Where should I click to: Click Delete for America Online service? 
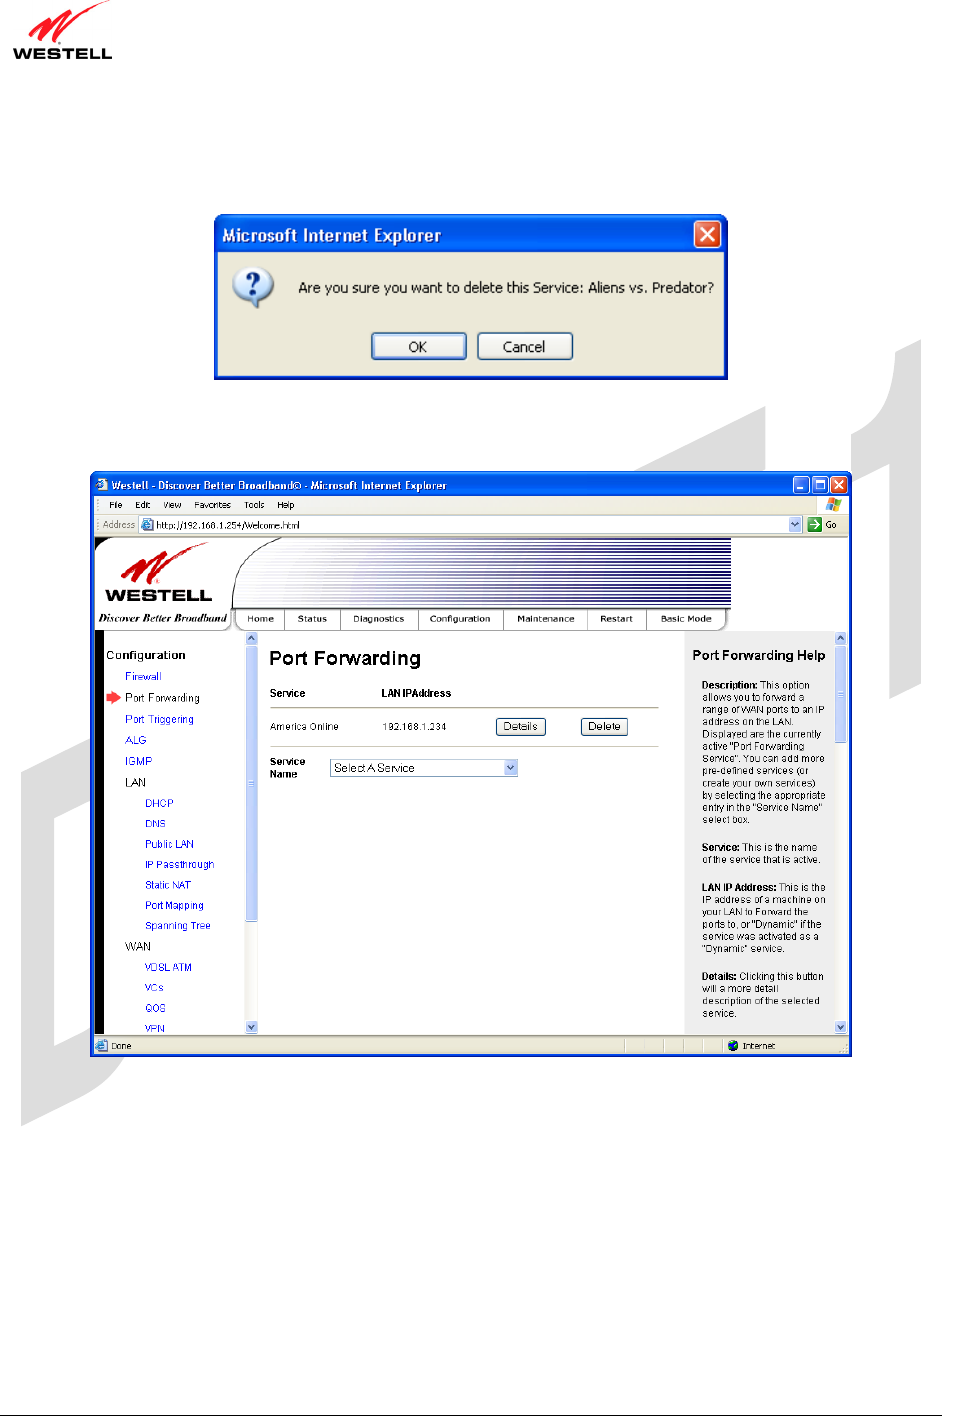tap(604, 727)
